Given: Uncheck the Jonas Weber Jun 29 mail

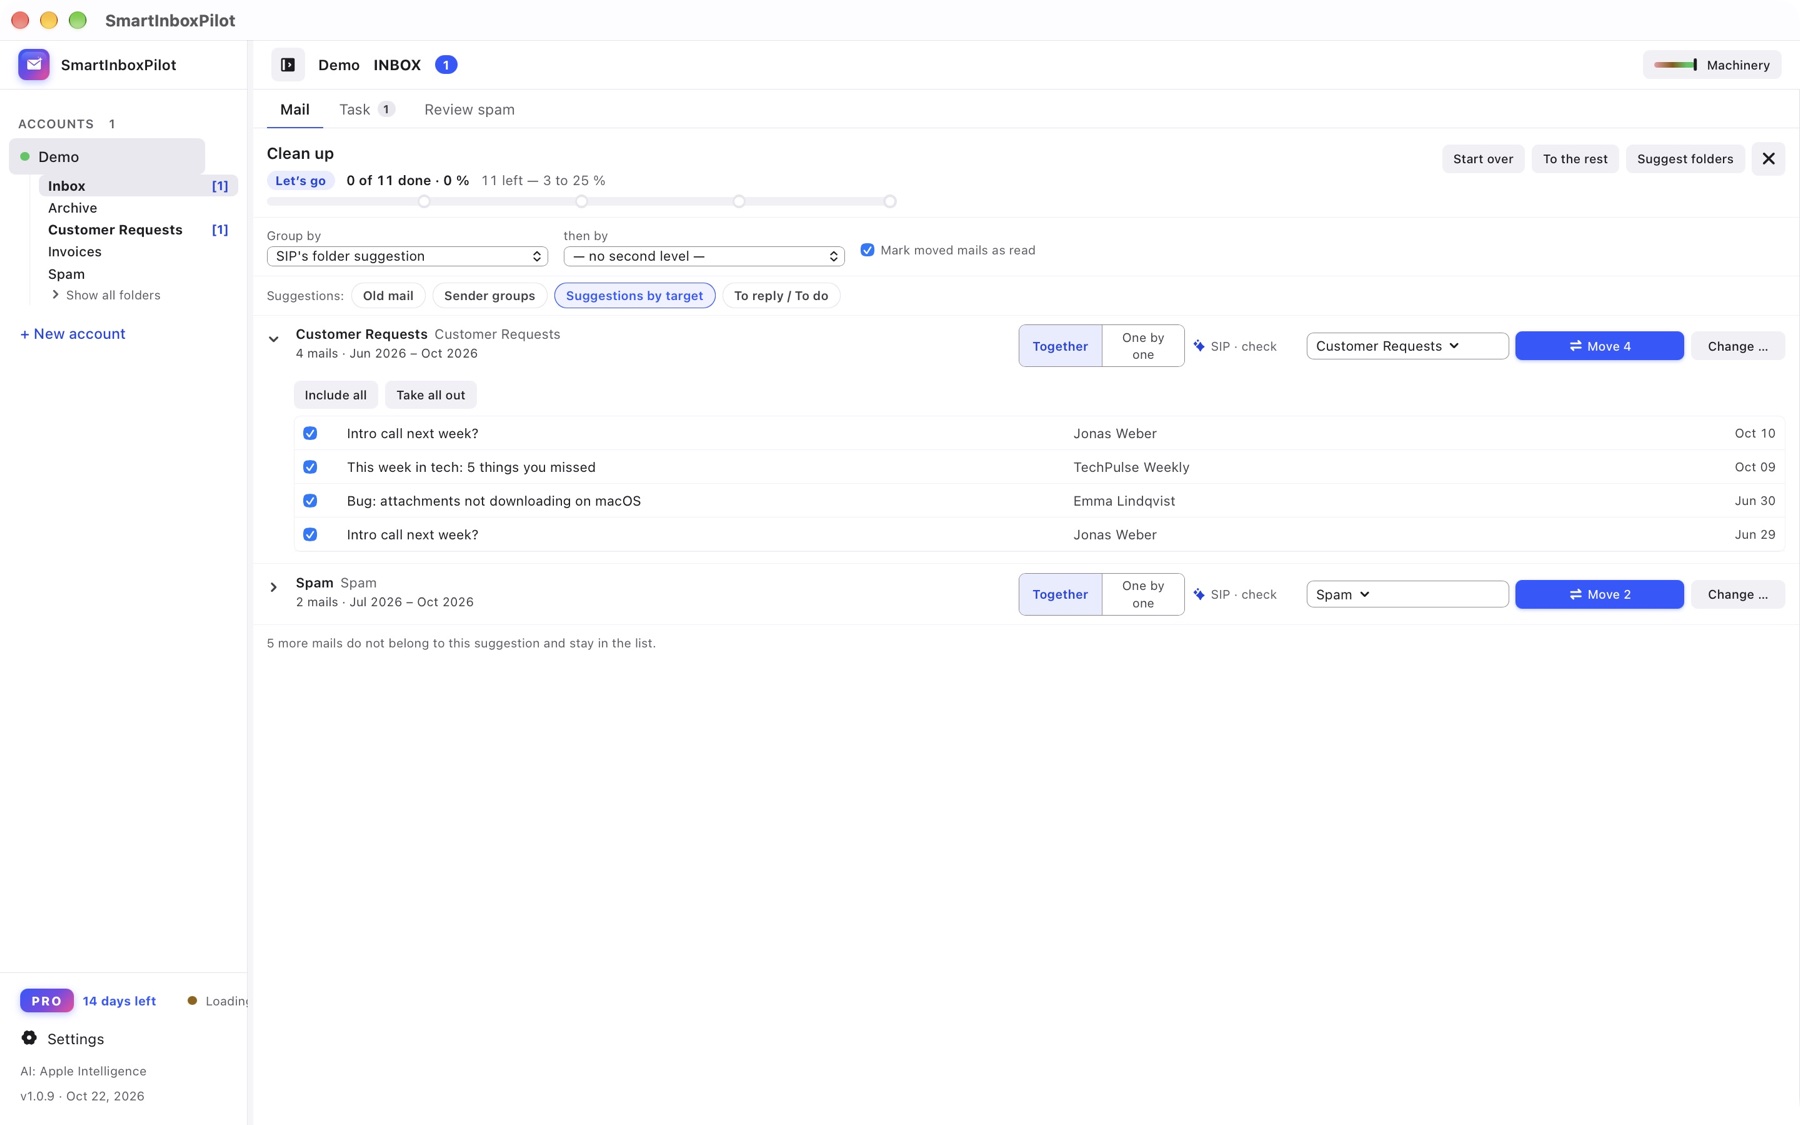Looking at the screenshot, I should [x=310, y=535].
